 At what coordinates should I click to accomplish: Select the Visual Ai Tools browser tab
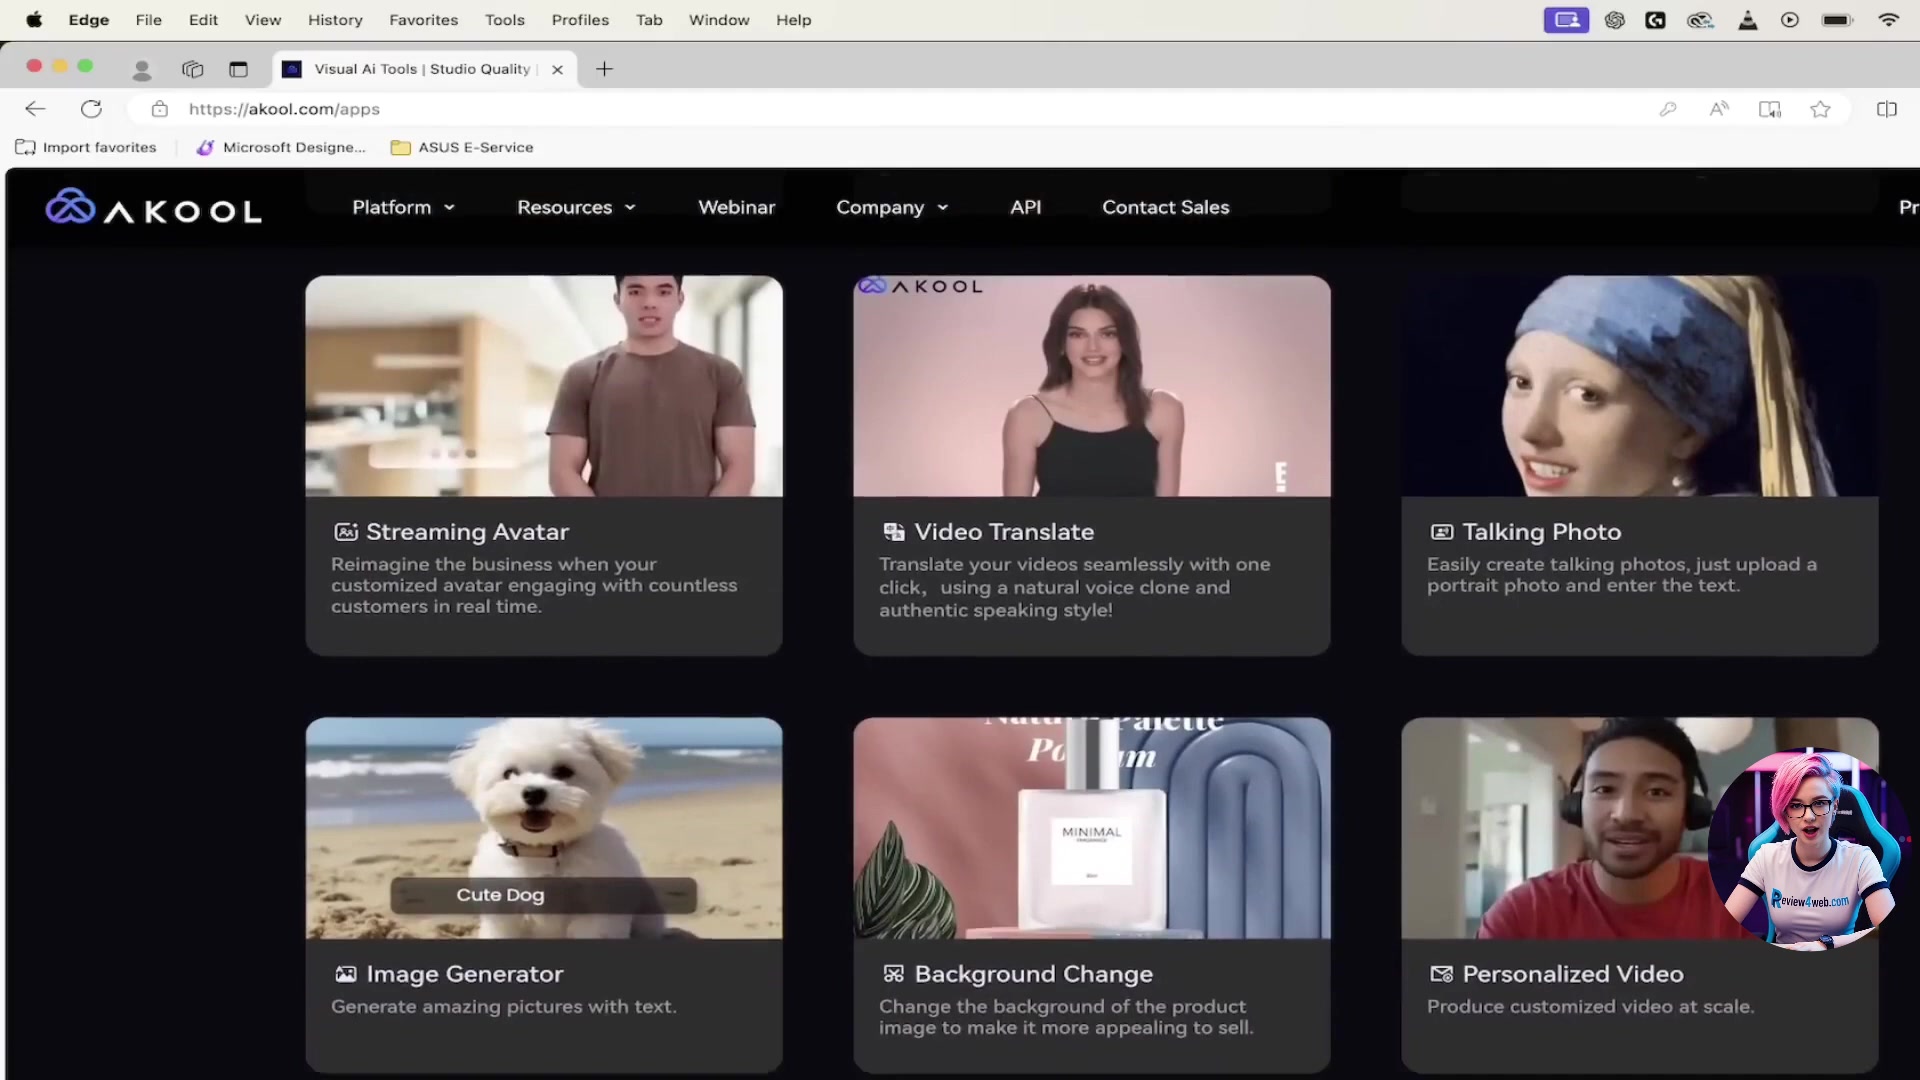click(x=424, y=69)
